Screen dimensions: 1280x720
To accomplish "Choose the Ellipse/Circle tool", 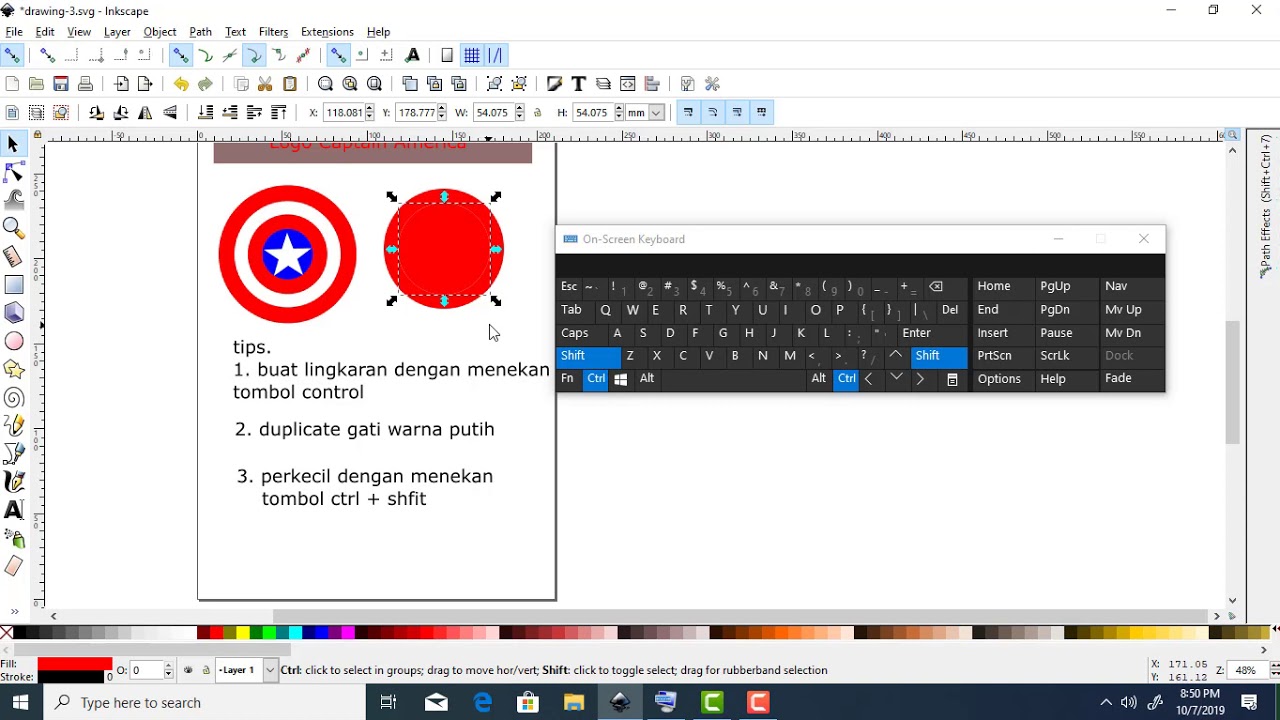I will pos(14,341).
